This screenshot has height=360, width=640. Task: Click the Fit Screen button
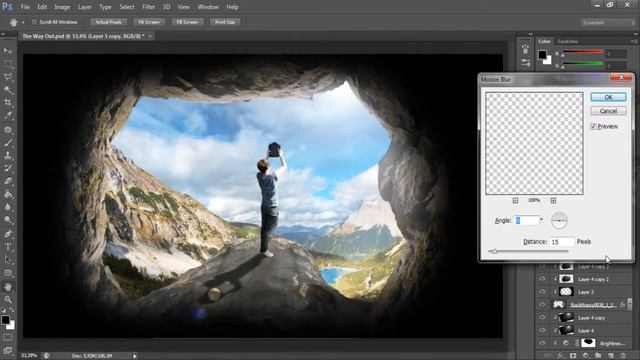[149, 22]
